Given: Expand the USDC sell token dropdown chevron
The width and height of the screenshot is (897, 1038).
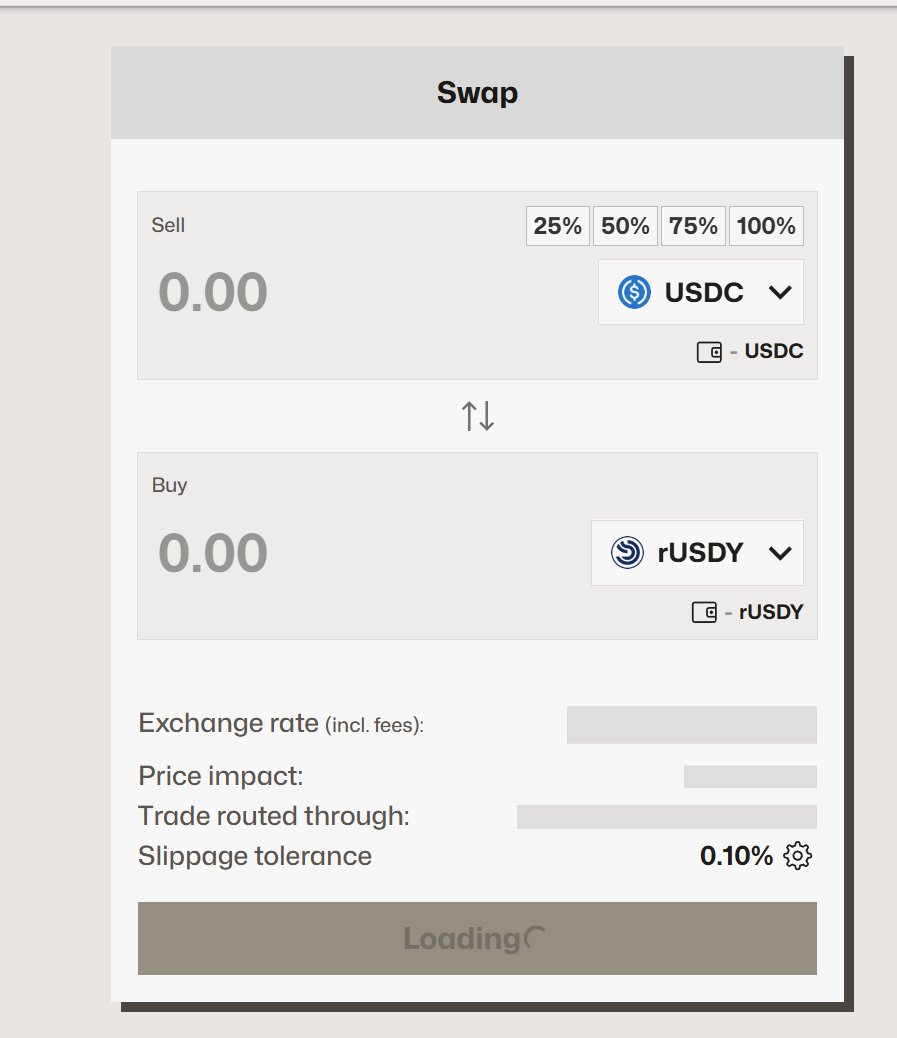Looking at the screenshot, I should pyautogui.click(x=780, y=292).
